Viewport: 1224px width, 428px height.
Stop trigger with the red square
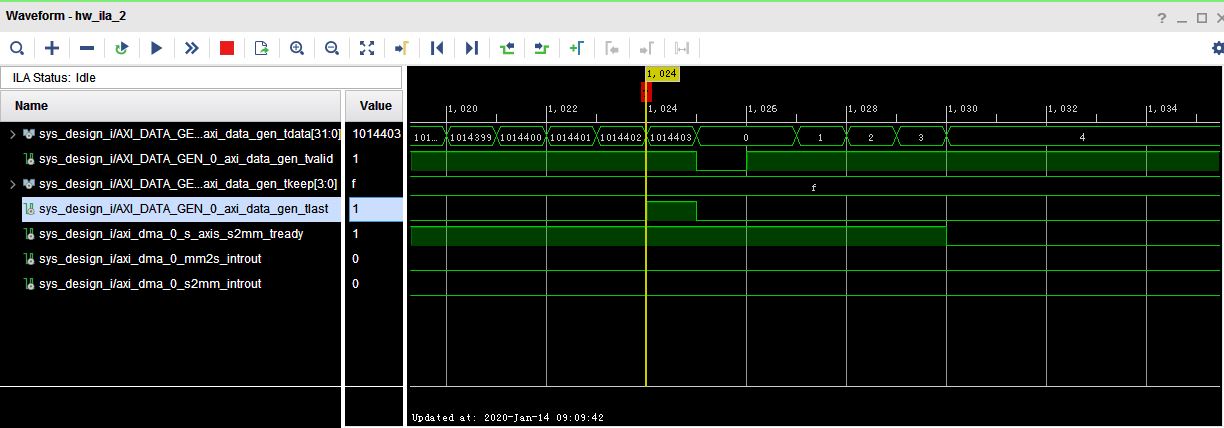[x=227, y=47]
